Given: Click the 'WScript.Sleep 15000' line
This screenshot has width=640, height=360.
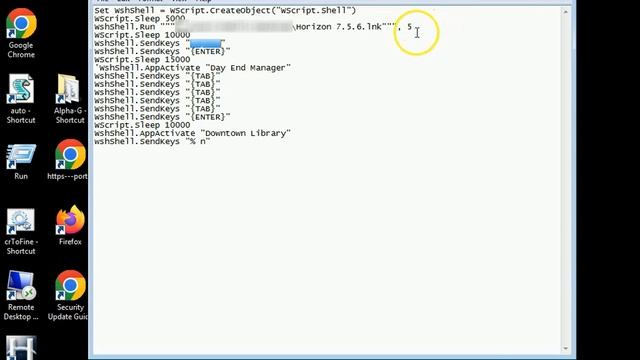Looking at the screenshot, I should [x=142, y=60].
